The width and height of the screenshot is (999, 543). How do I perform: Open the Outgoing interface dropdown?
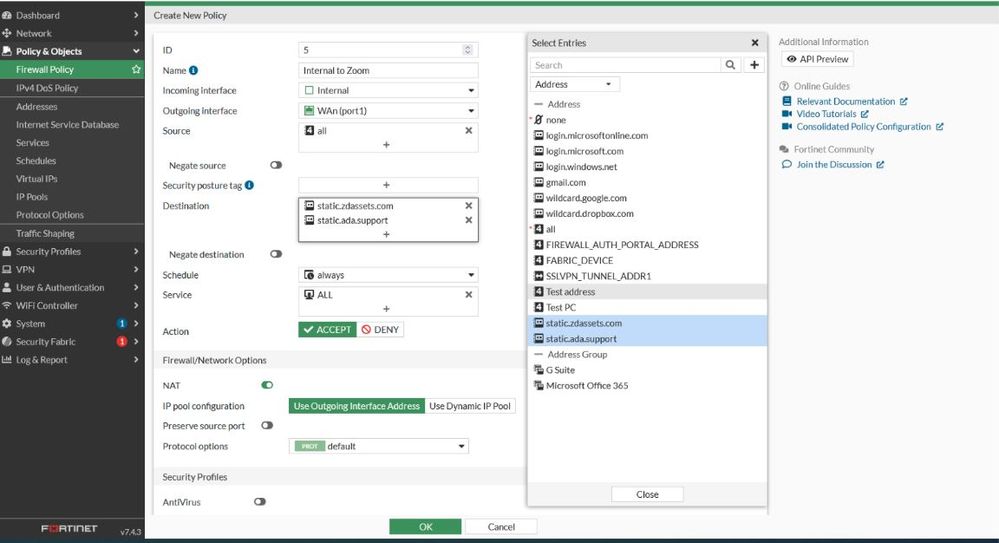tap(388, 111)
